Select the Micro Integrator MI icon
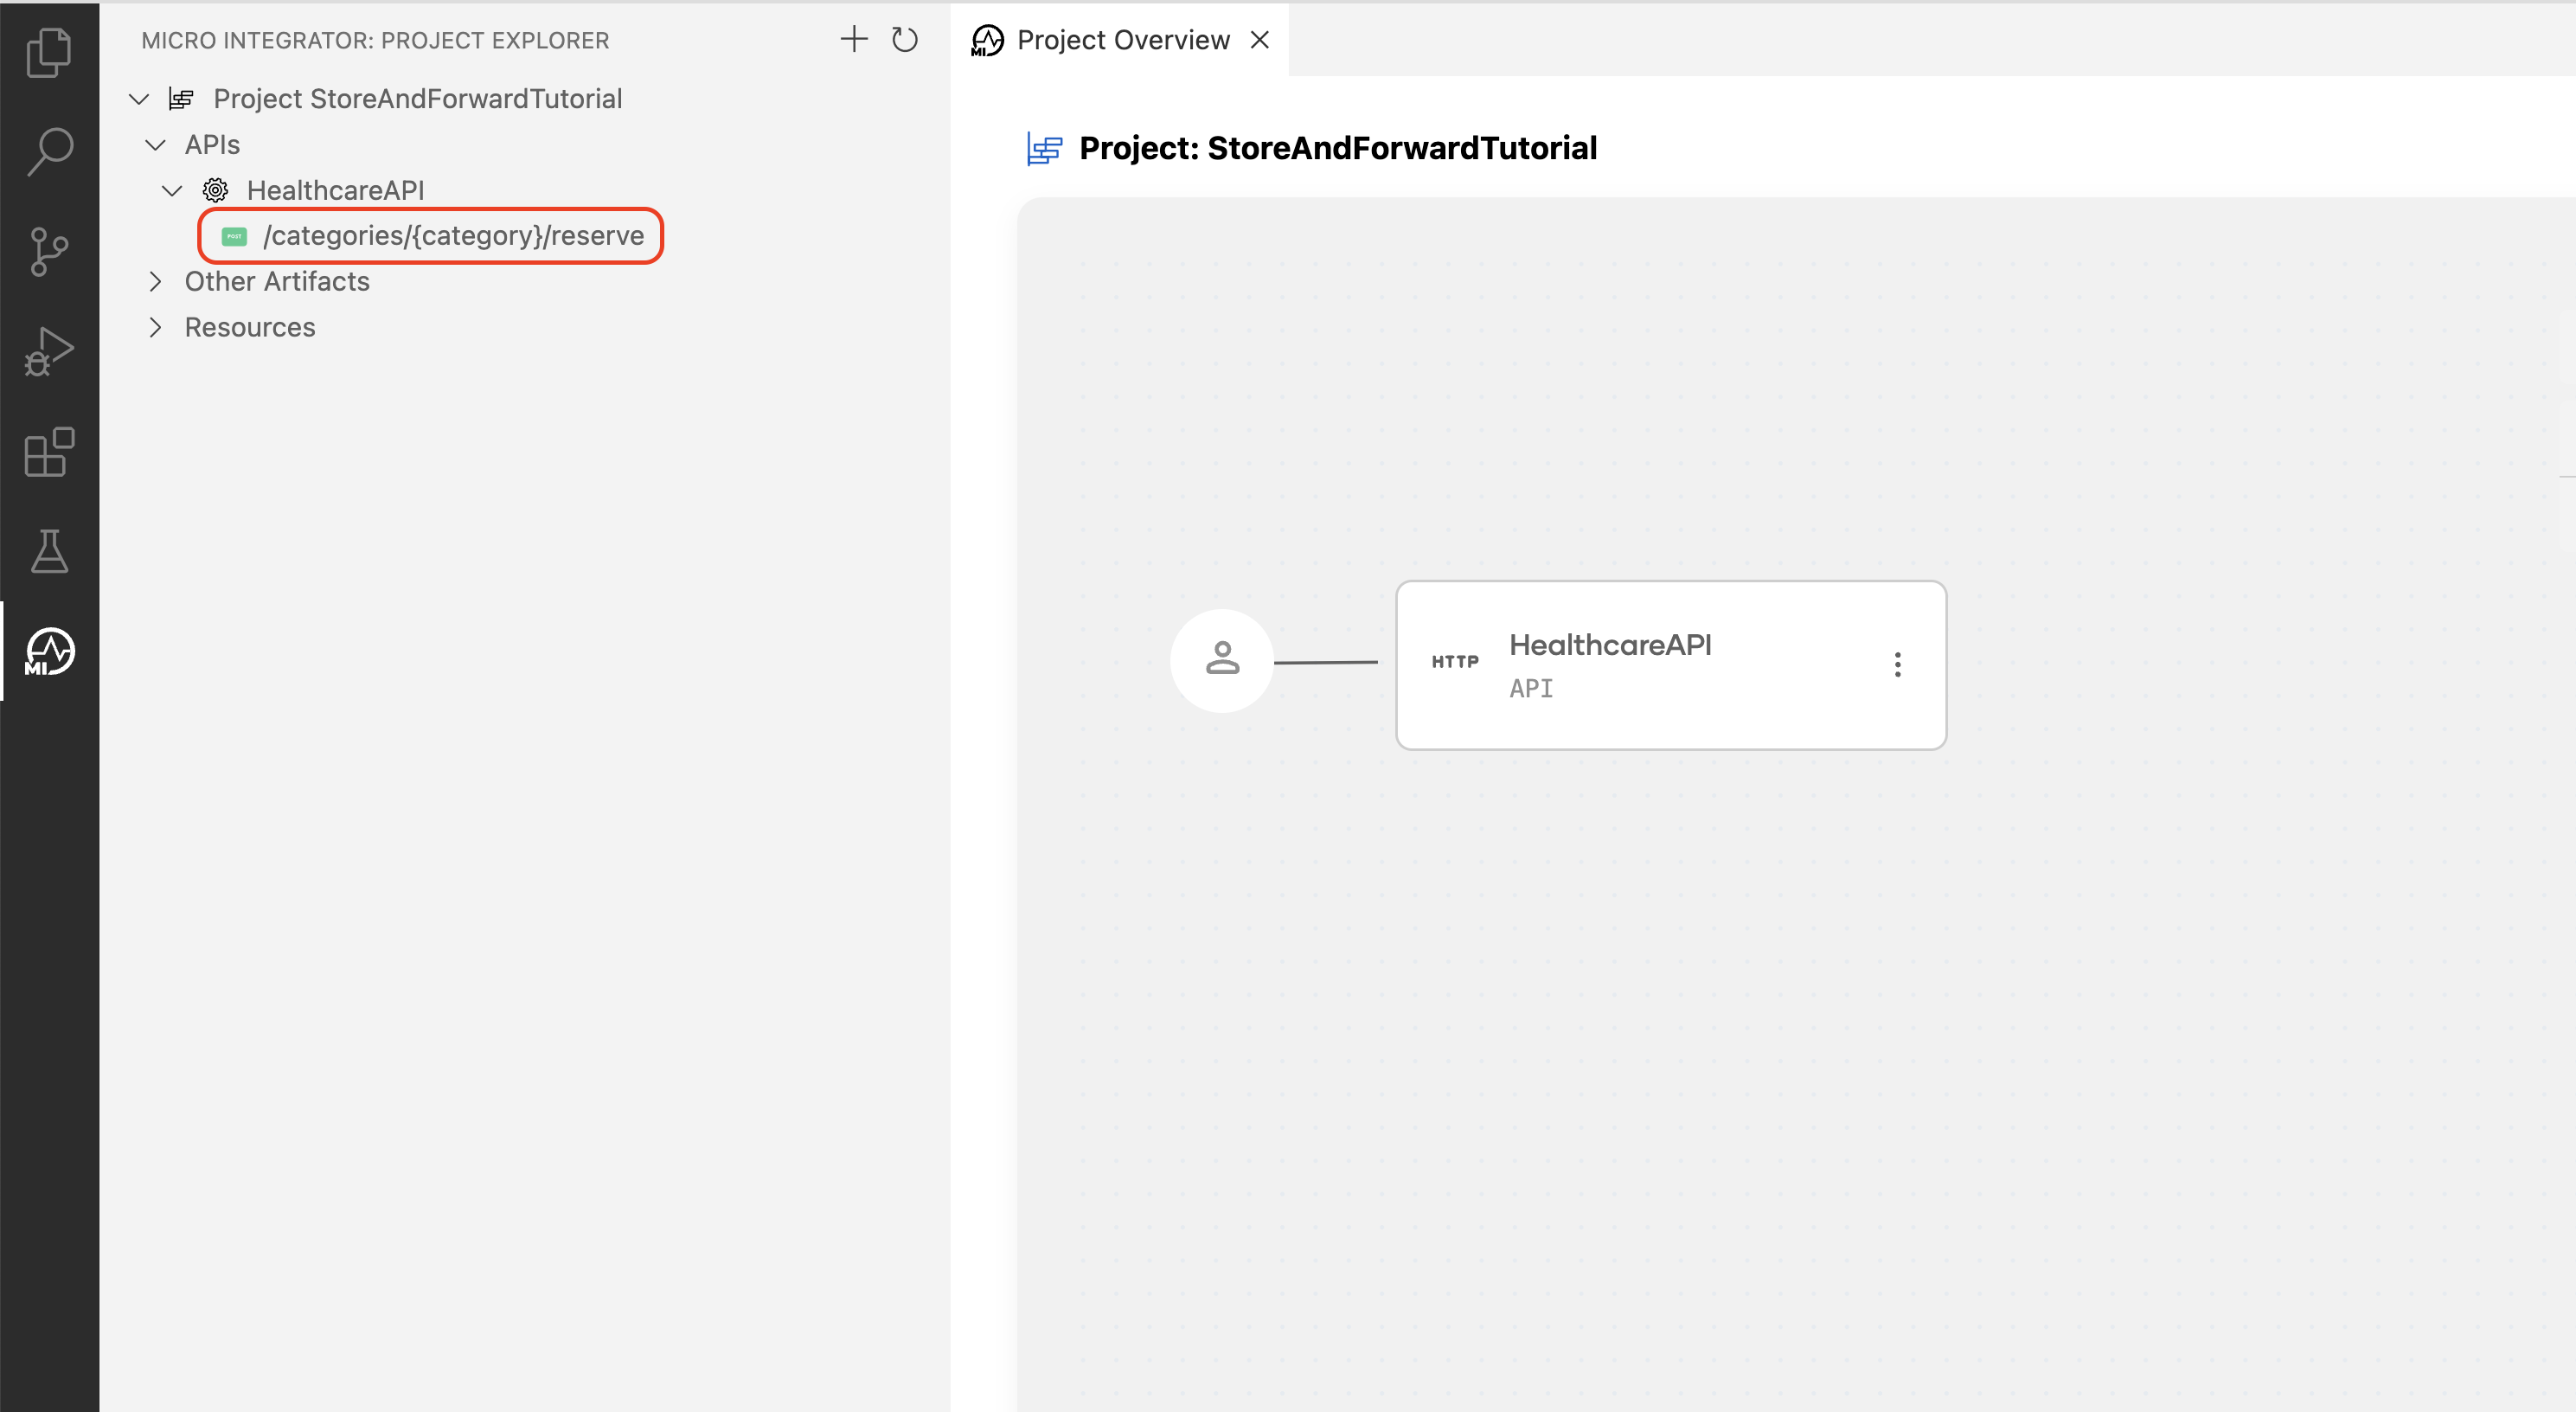Image resolution: width=2576 pixels, height=1412 pixels. coord(48,652)
